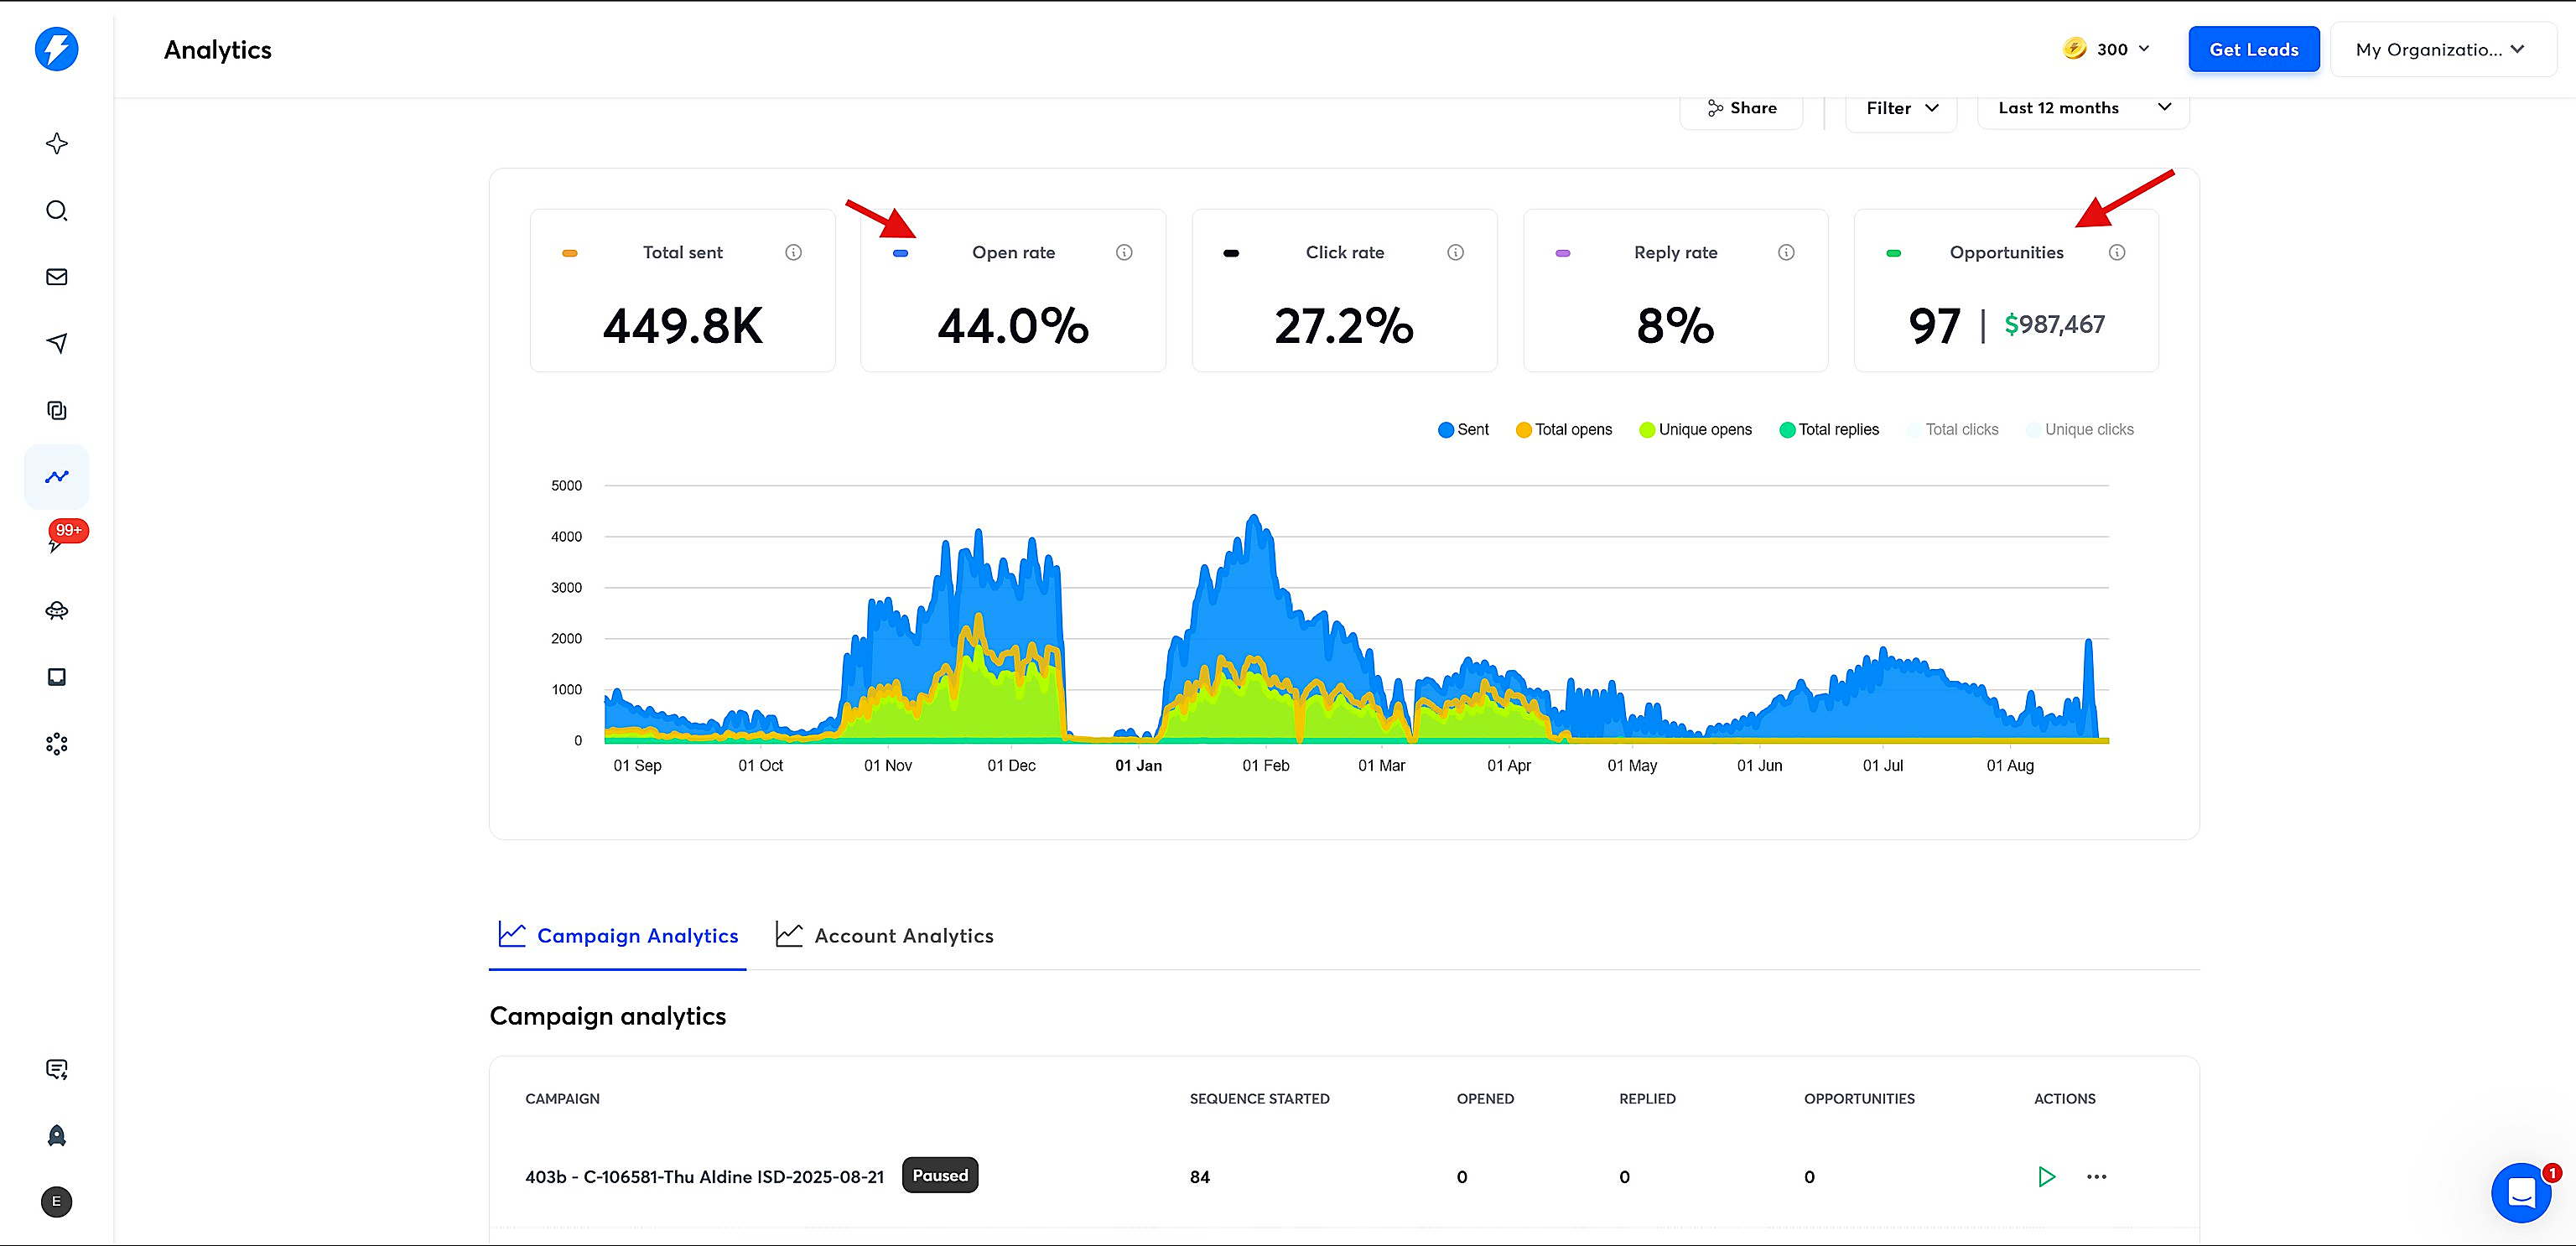Enable Unique clicks series in legend
Screen dimensions: 2576x1246
tap(2080, 429)
